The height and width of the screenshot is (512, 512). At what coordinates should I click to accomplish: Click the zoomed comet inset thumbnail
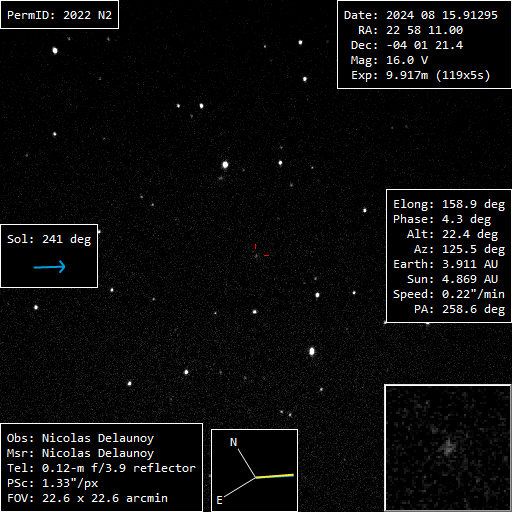coord(448,448)
